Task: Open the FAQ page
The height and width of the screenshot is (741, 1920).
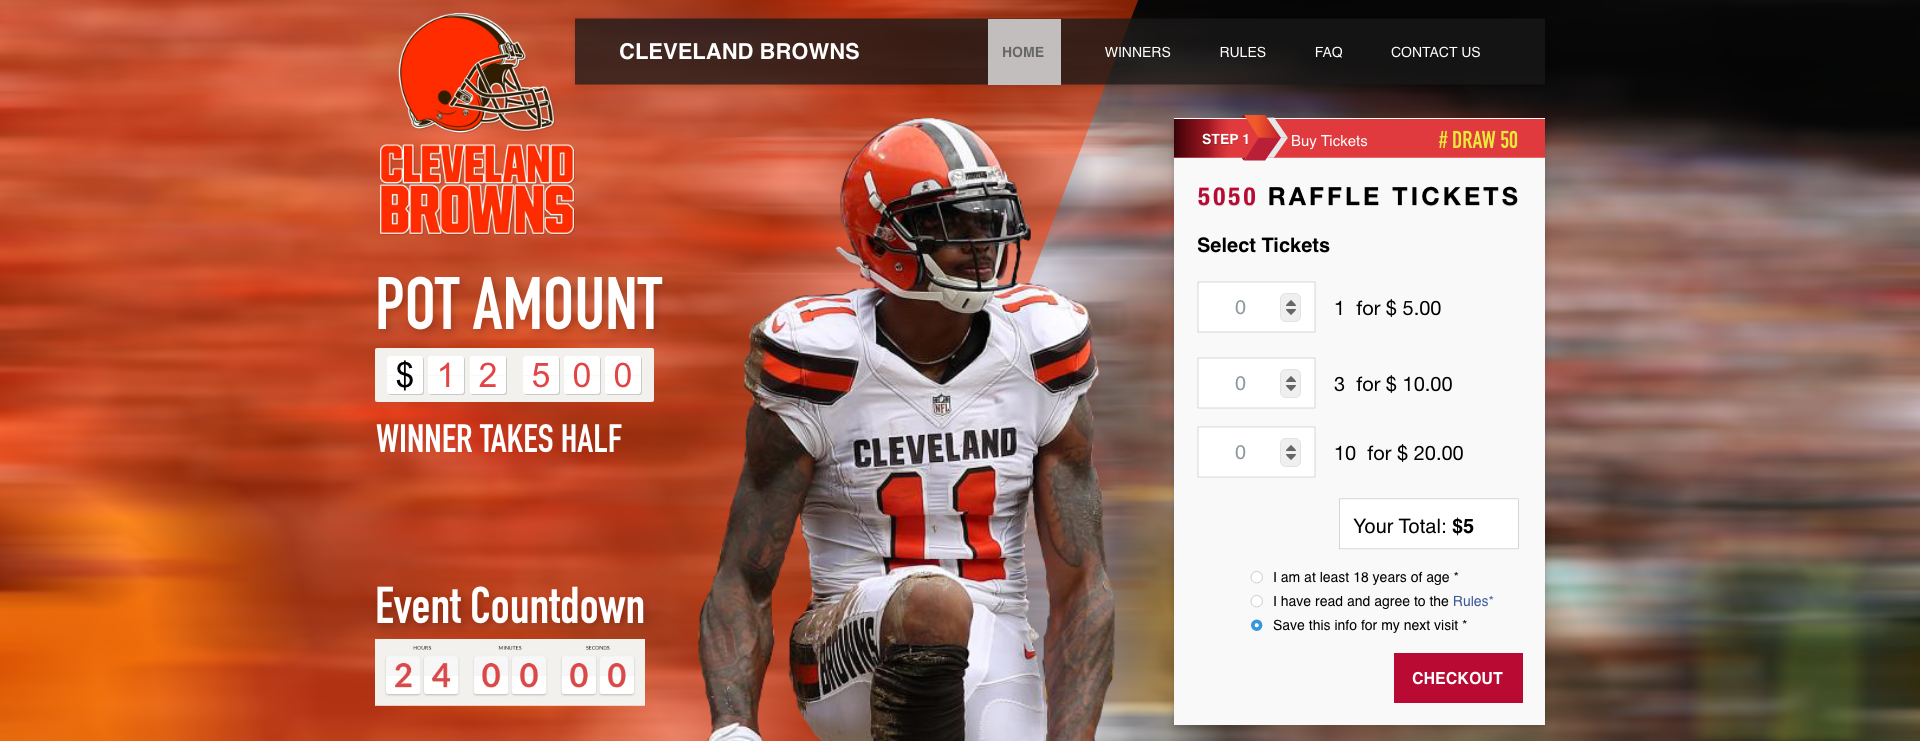Action: [1328, 52]
